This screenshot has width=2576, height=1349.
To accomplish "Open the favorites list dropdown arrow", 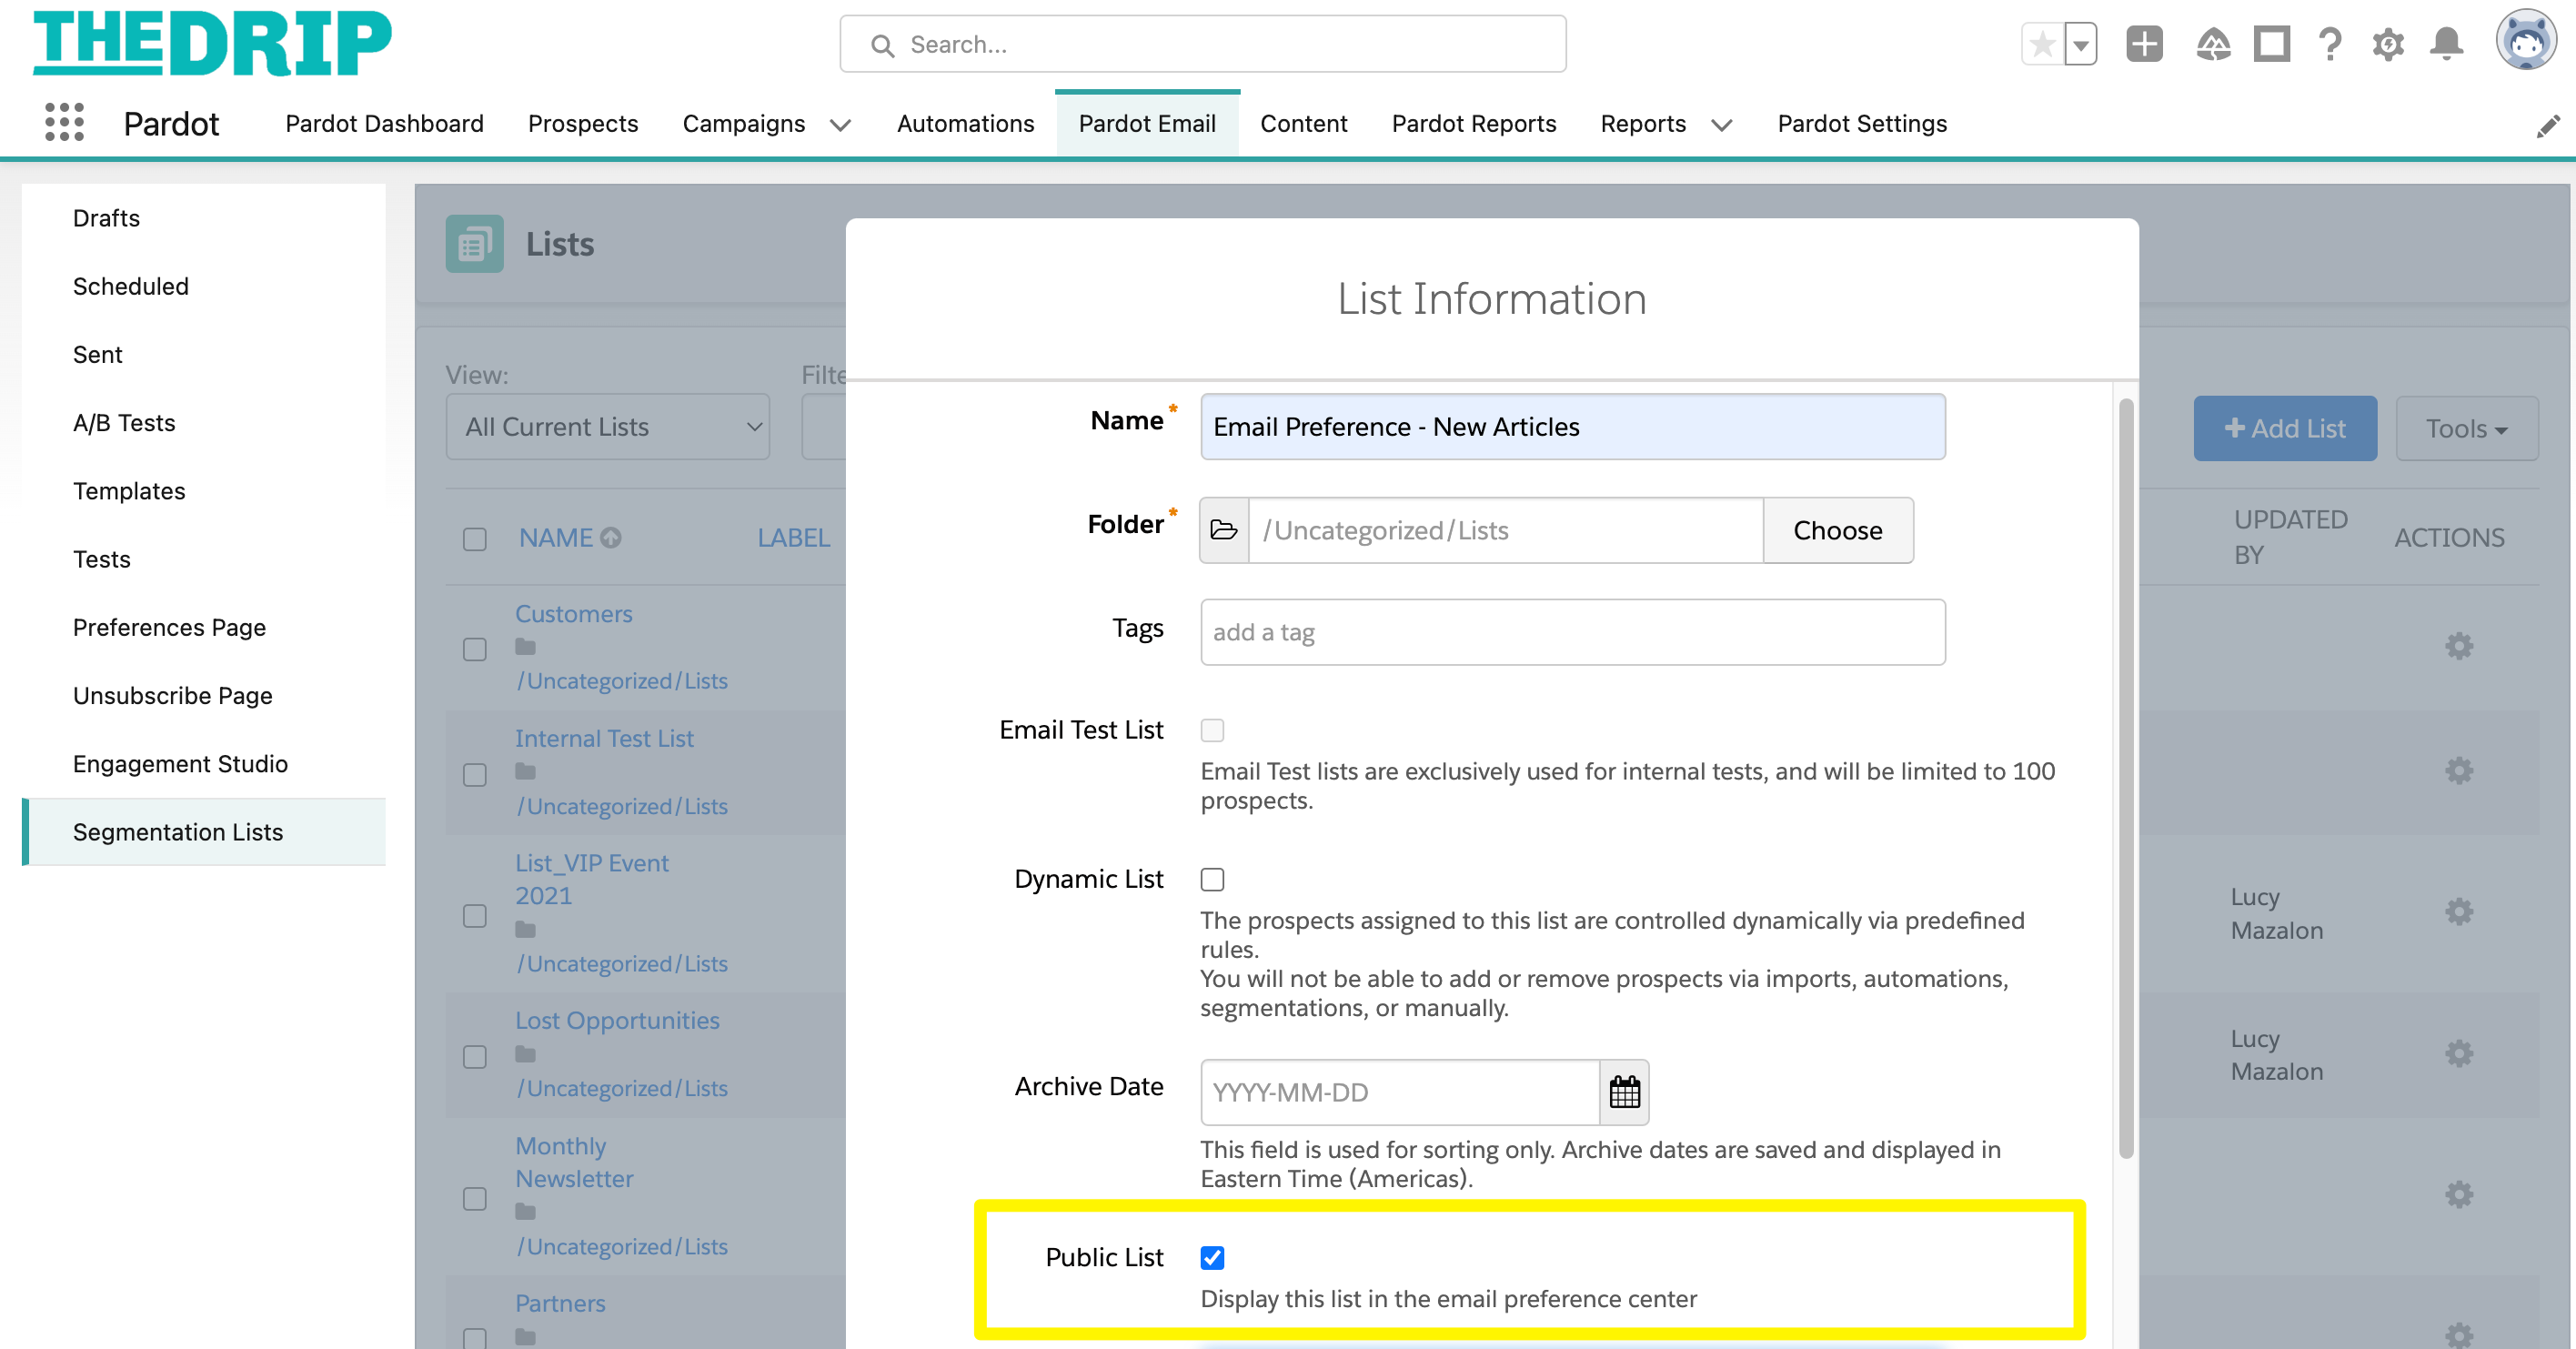I will [x=2080, y=44].
